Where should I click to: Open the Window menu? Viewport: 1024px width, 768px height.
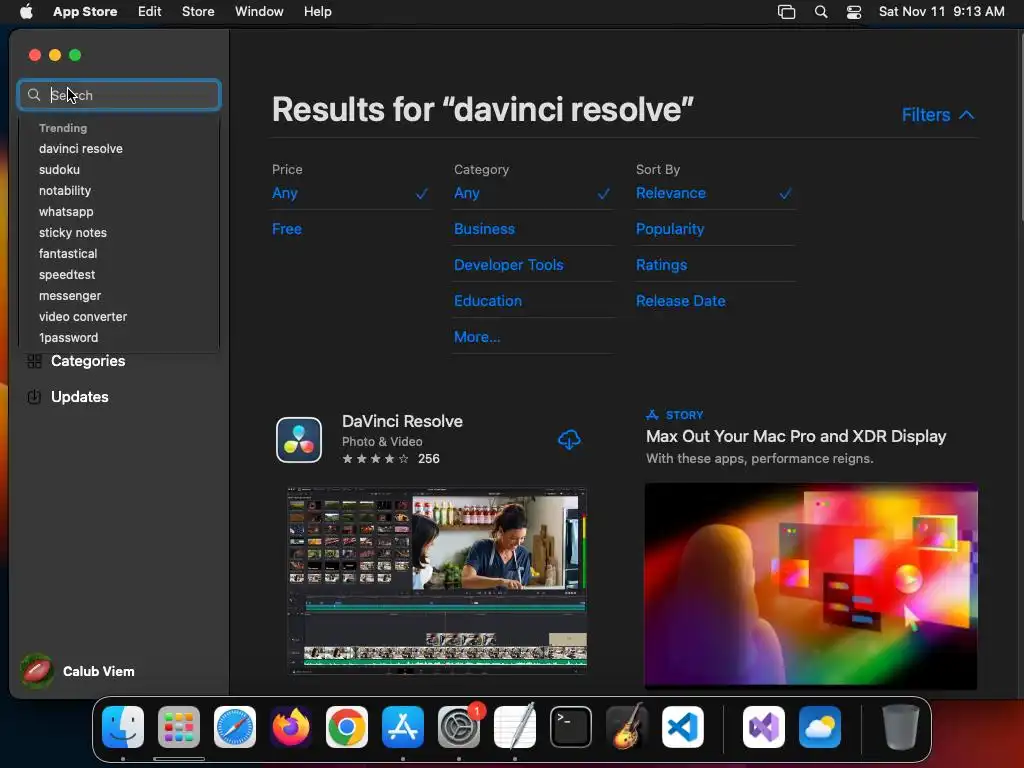(x=259, y=12)
